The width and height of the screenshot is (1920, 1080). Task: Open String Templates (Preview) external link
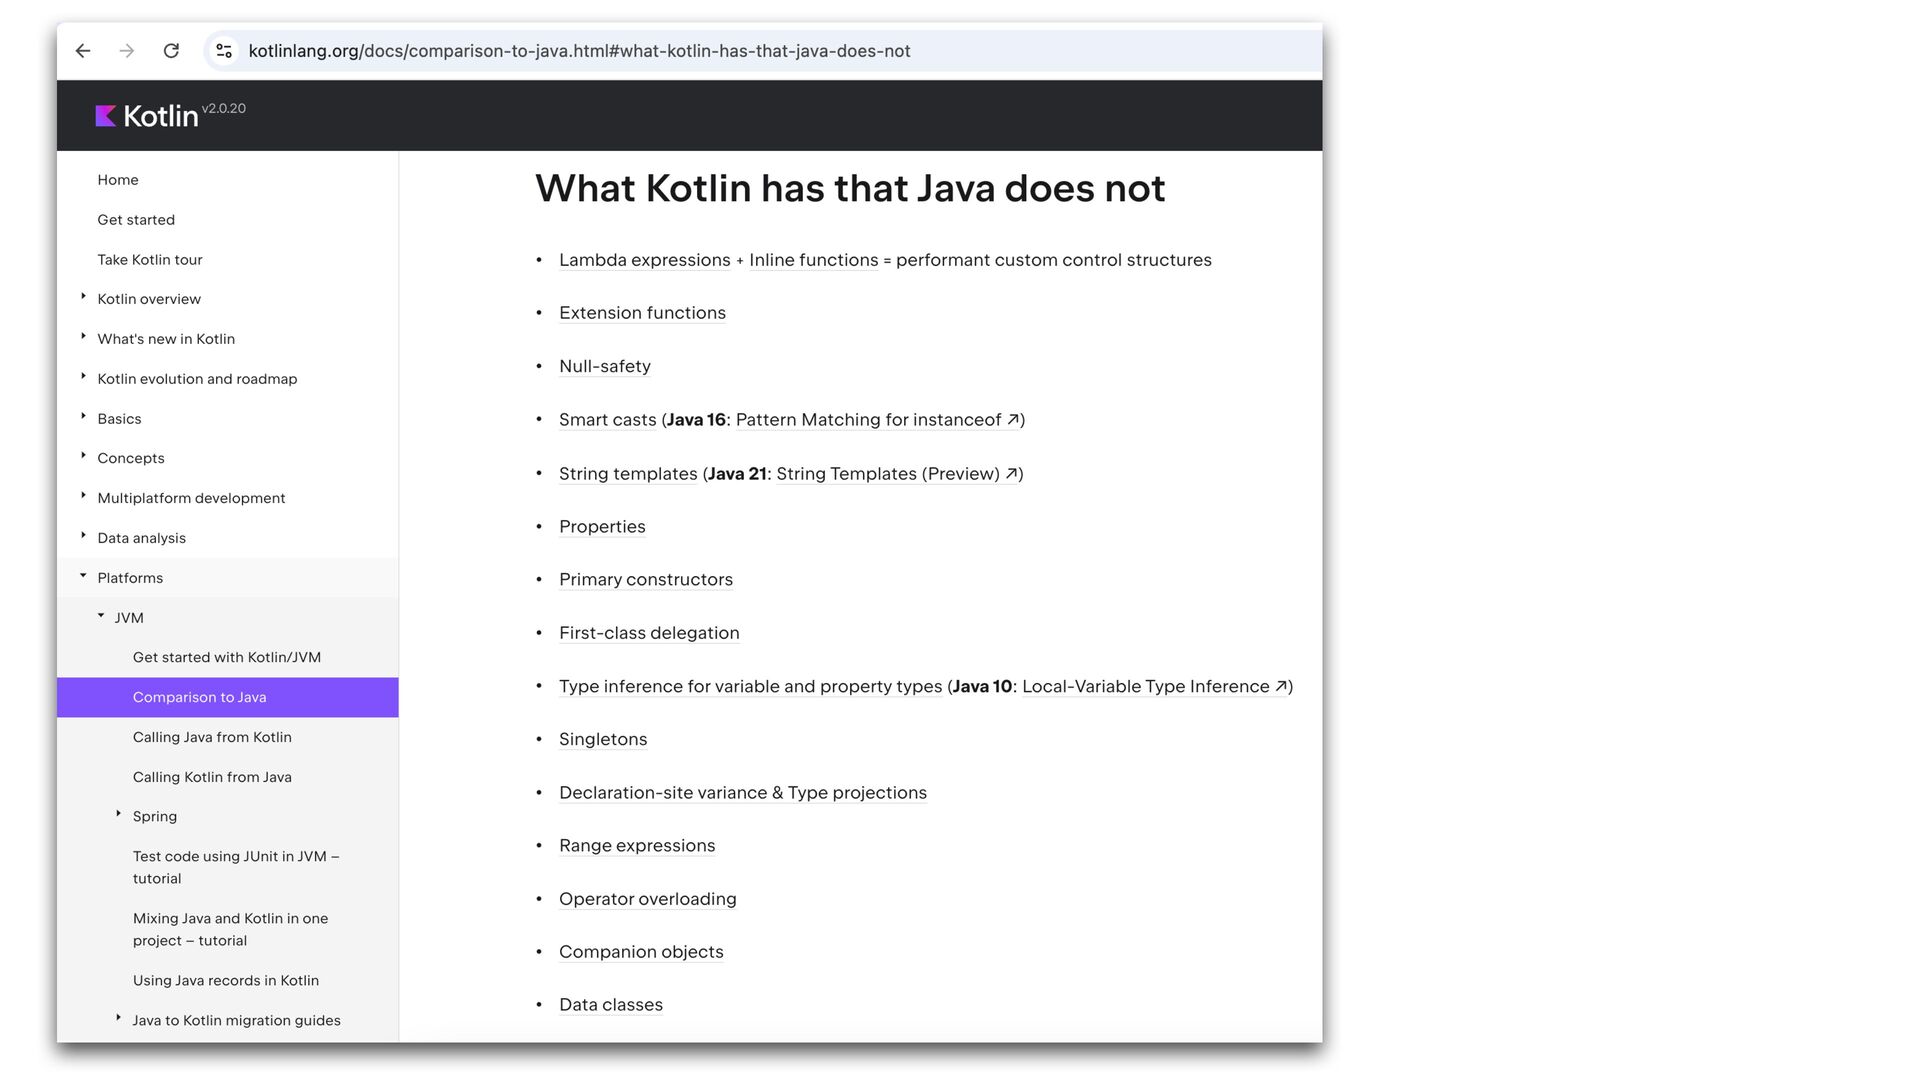(888, 474)
